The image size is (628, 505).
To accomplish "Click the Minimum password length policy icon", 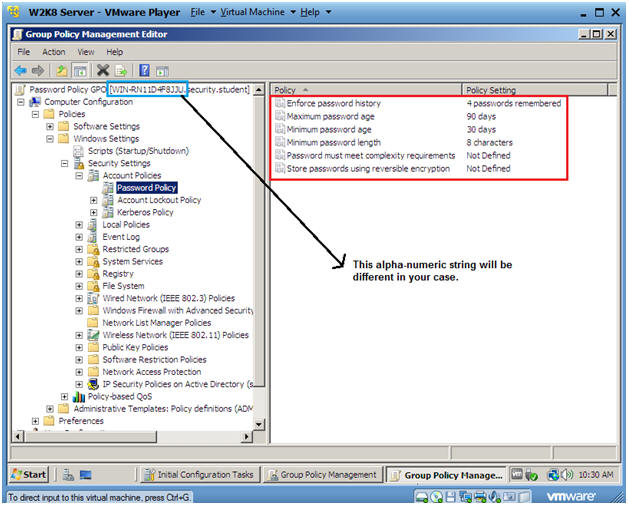I will (x=280, y=142).
